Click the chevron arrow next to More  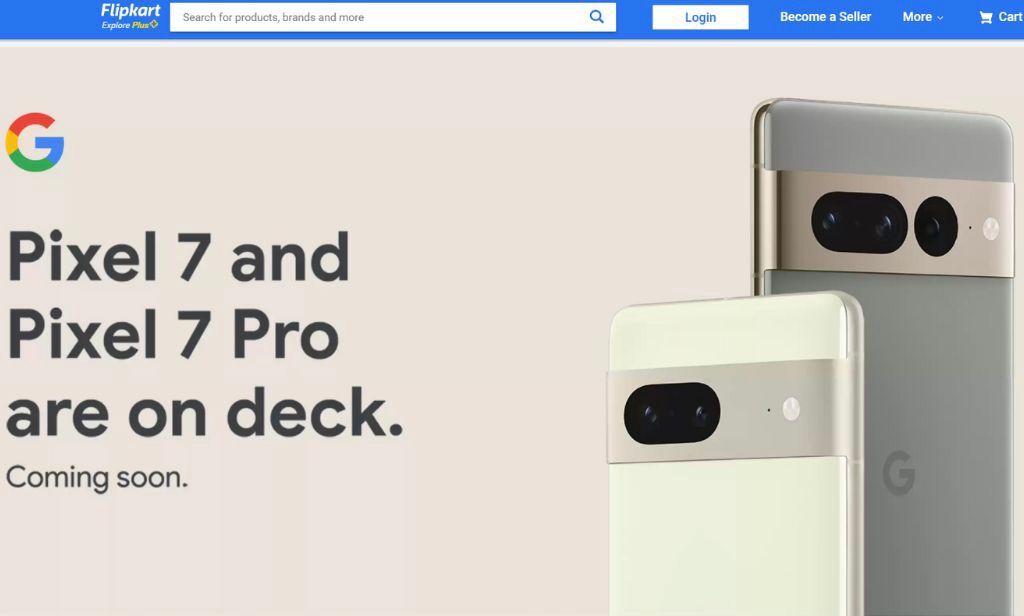pos(940,18)
